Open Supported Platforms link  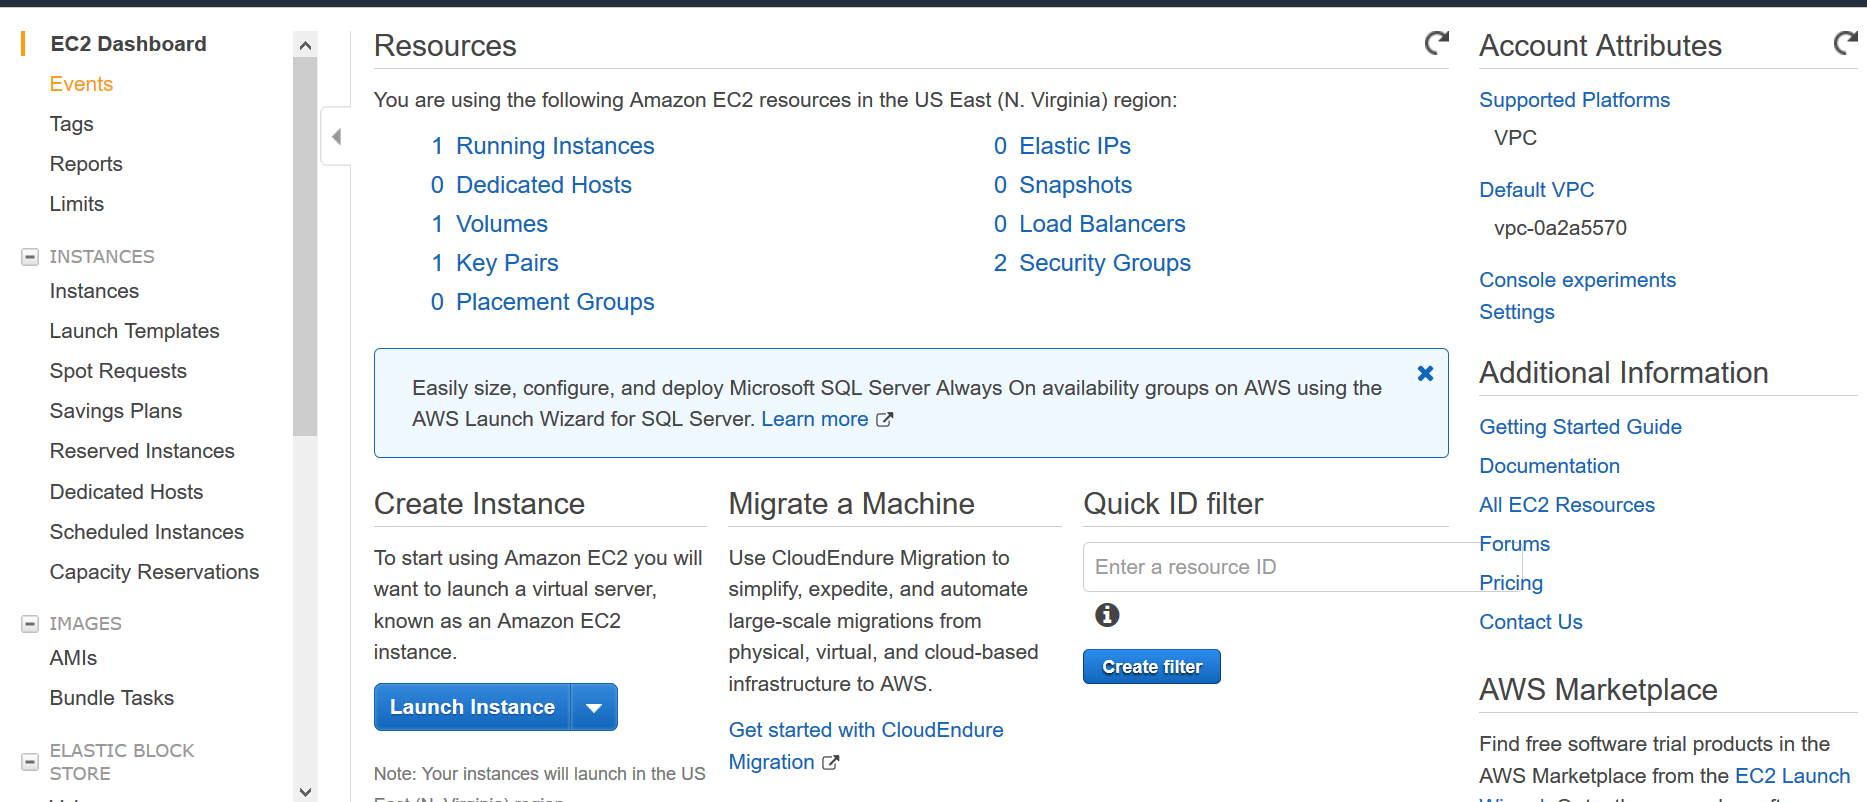click(1574, 100)
